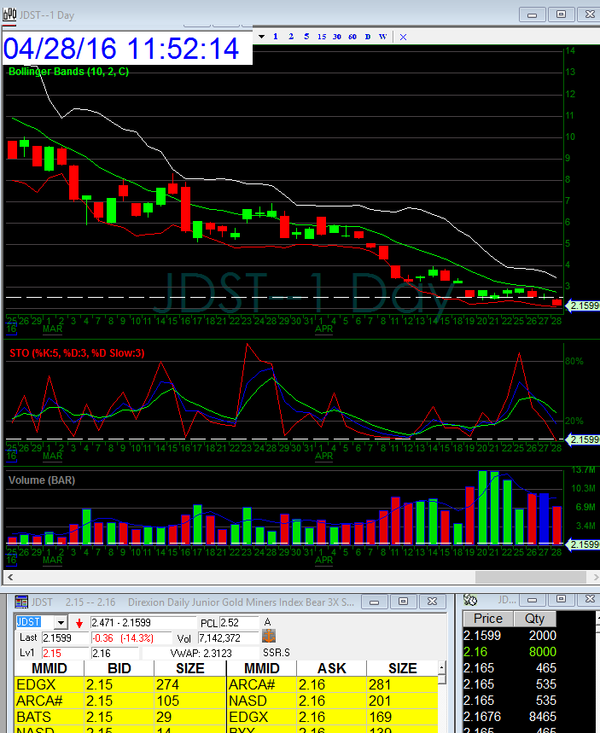
Task: Switch chart to 15-minute interval
Action: (322, 36)
